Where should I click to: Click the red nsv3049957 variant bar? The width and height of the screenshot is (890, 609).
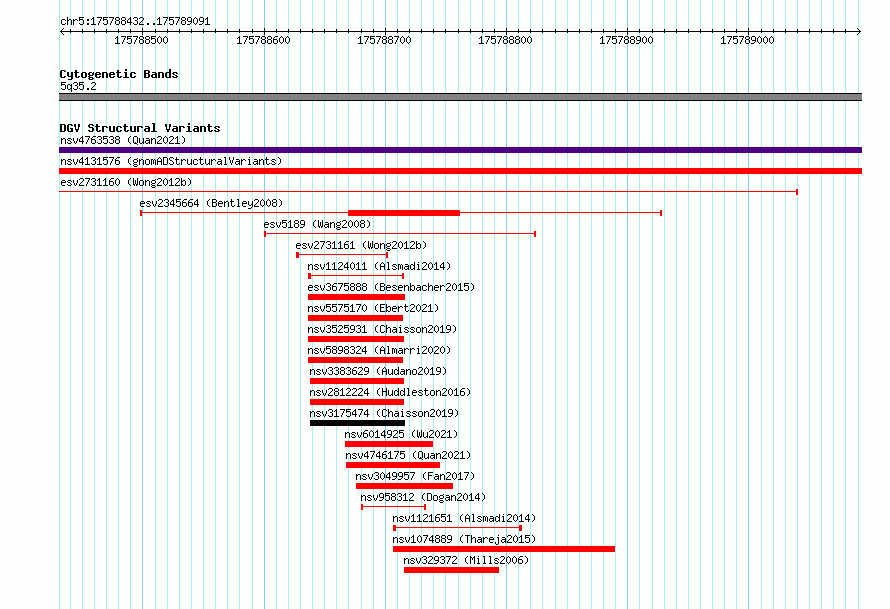[404, 486]
